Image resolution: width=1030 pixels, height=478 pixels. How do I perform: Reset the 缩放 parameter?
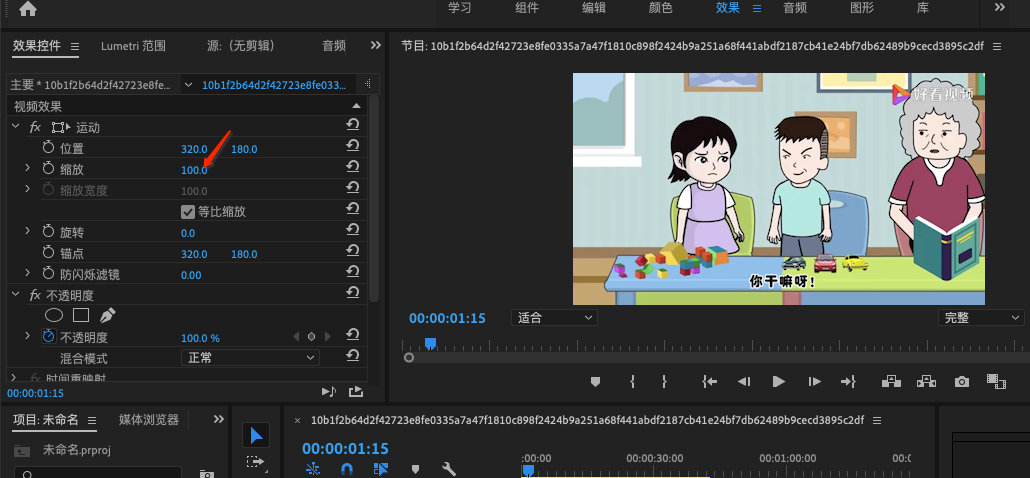point(353,167)
